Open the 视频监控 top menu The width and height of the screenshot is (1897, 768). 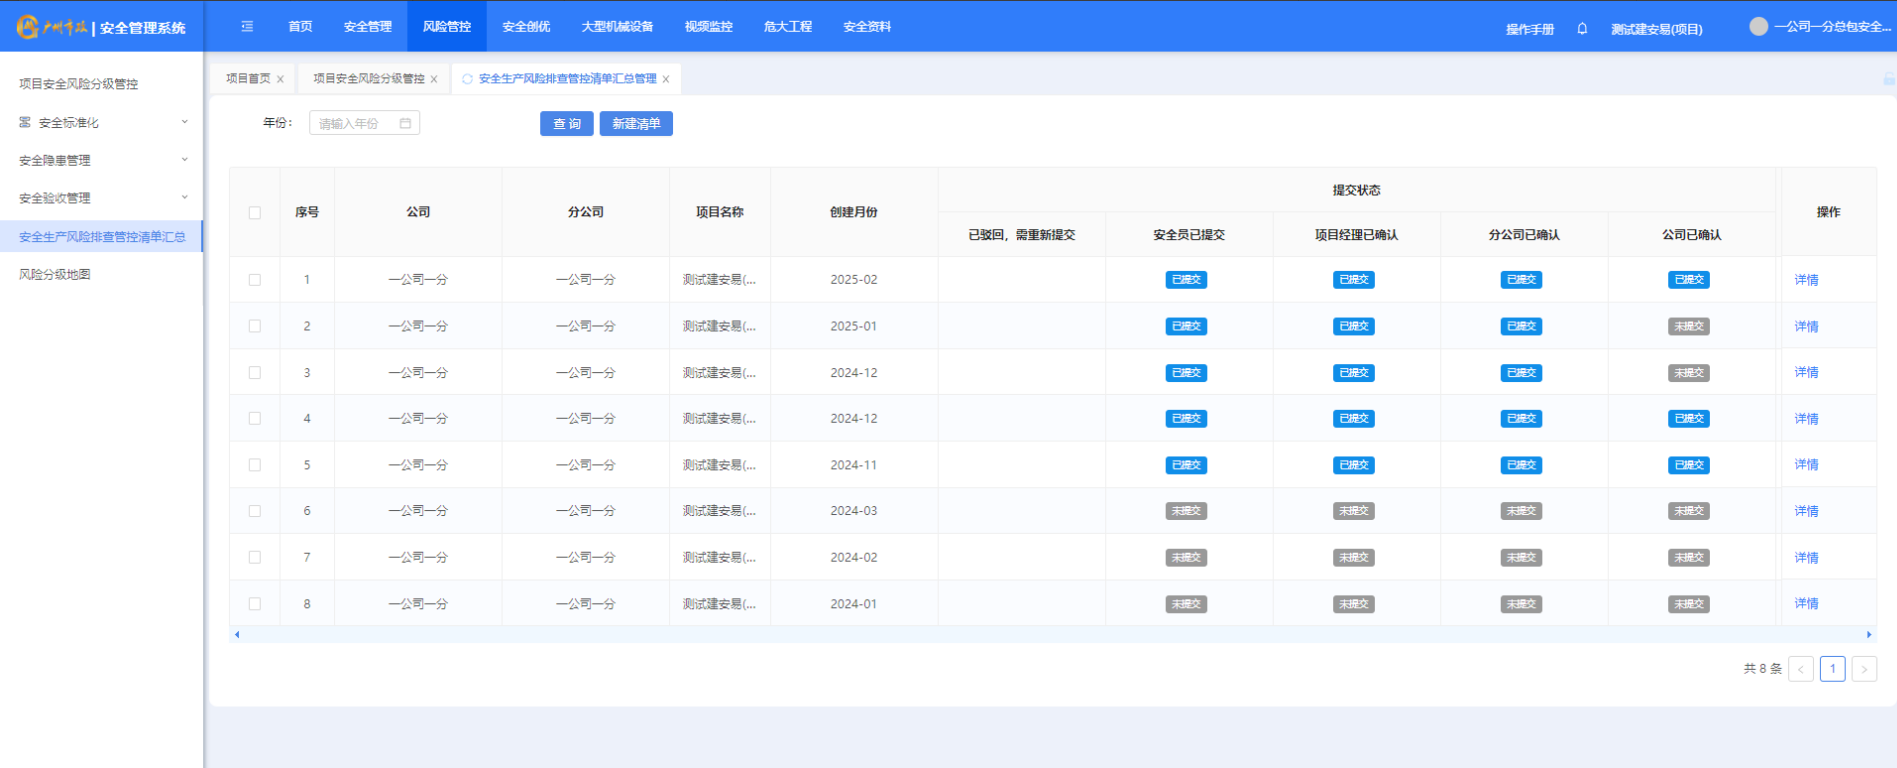708,27
